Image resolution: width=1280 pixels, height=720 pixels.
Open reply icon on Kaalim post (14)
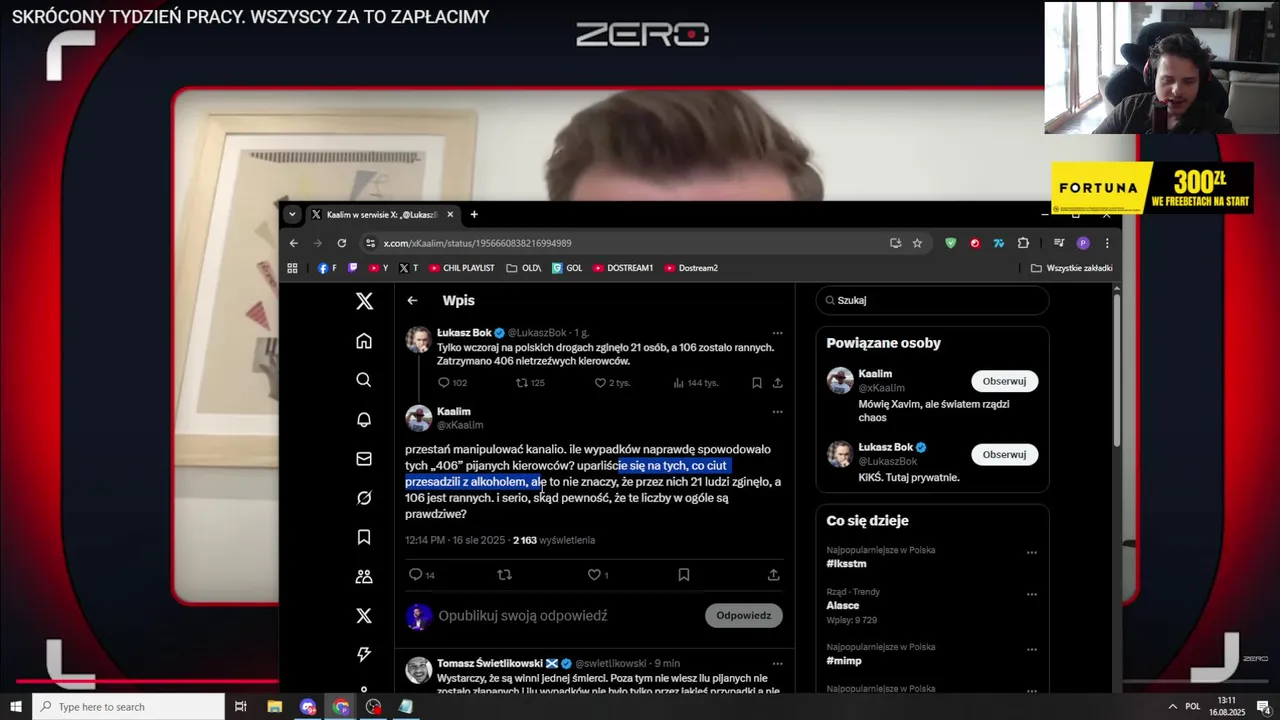pos(421,575)
